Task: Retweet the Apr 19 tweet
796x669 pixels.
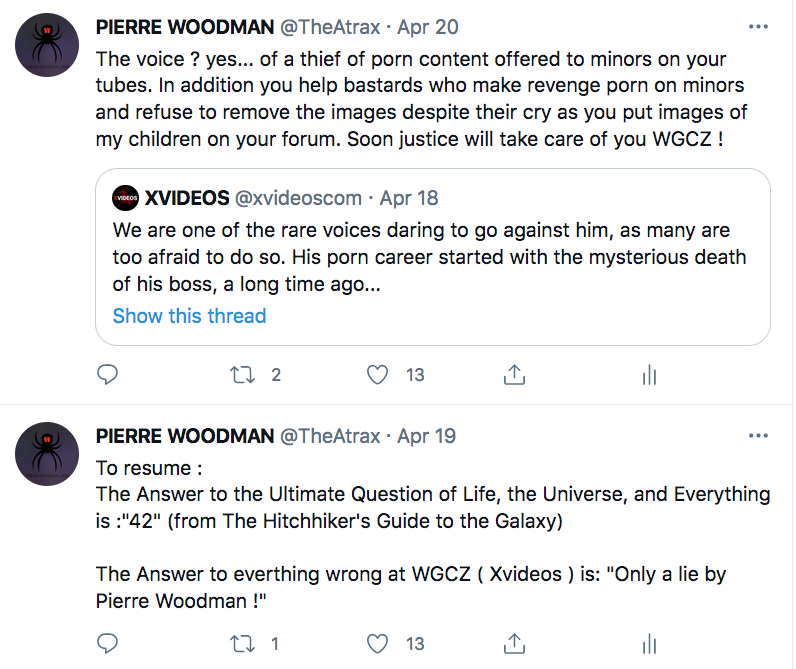Action: [x=241, y=643]
